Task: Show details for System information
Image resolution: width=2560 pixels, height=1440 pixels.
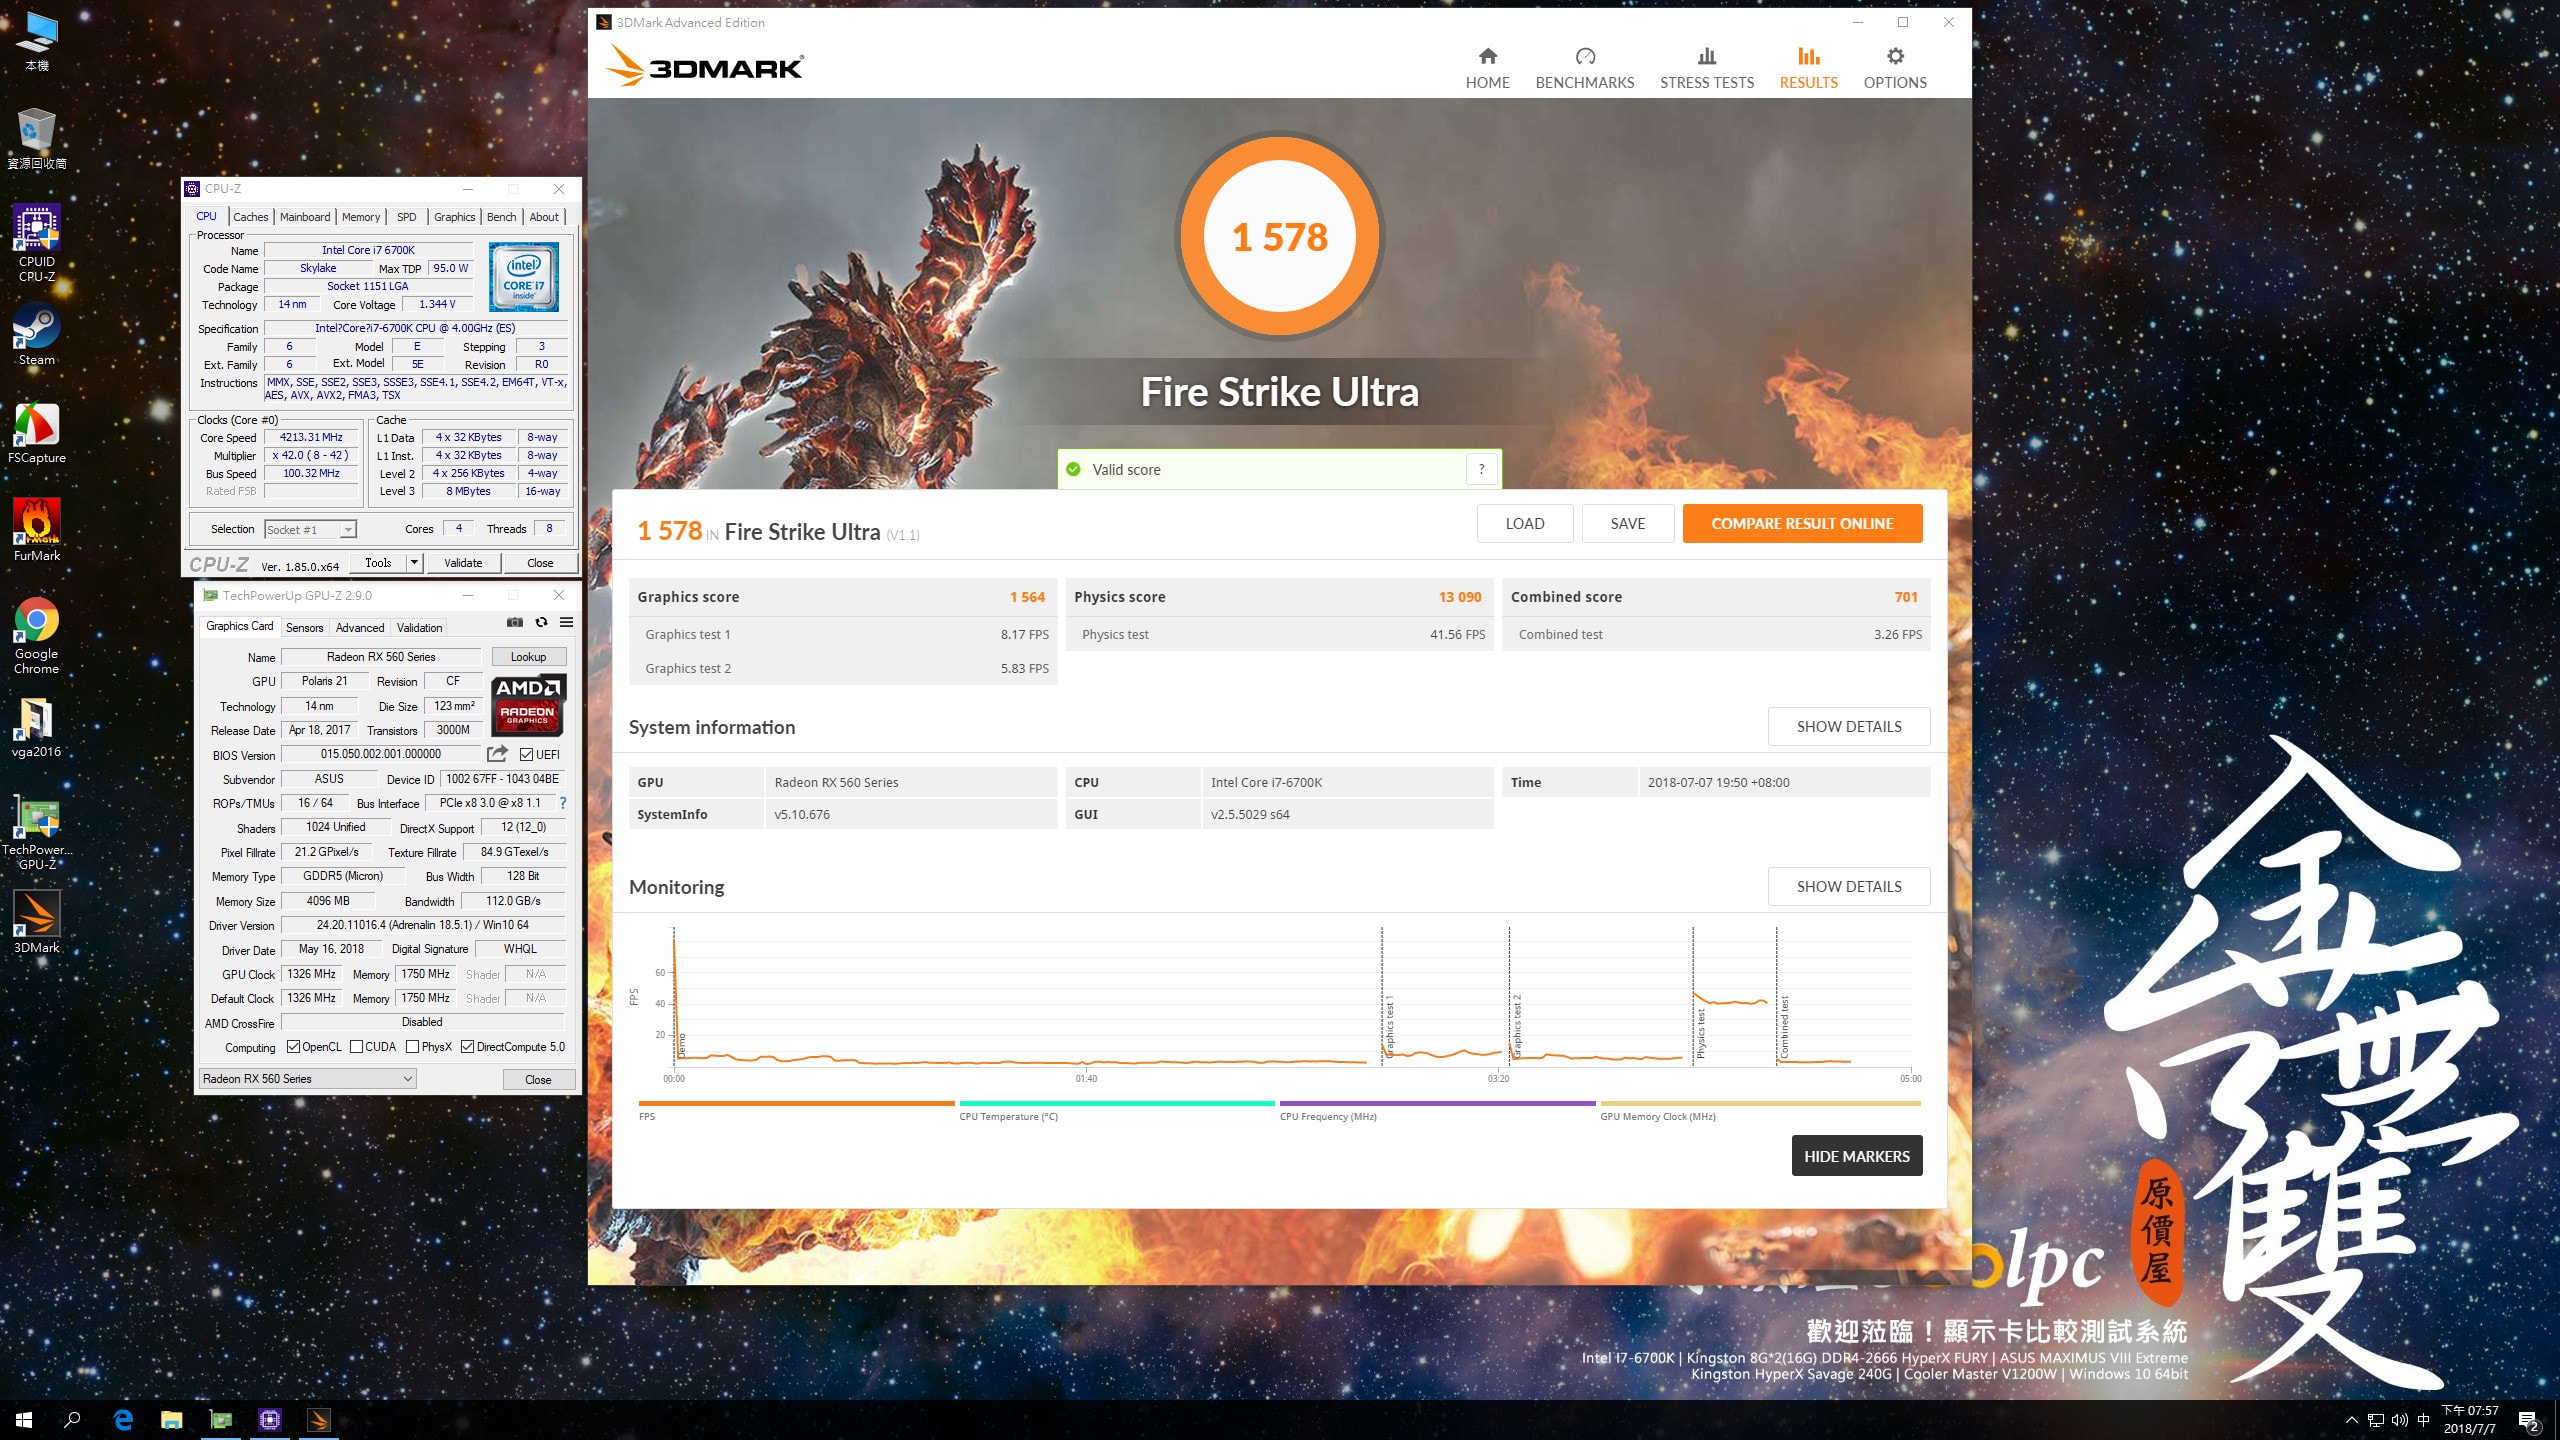Action: click(1849, 726)
